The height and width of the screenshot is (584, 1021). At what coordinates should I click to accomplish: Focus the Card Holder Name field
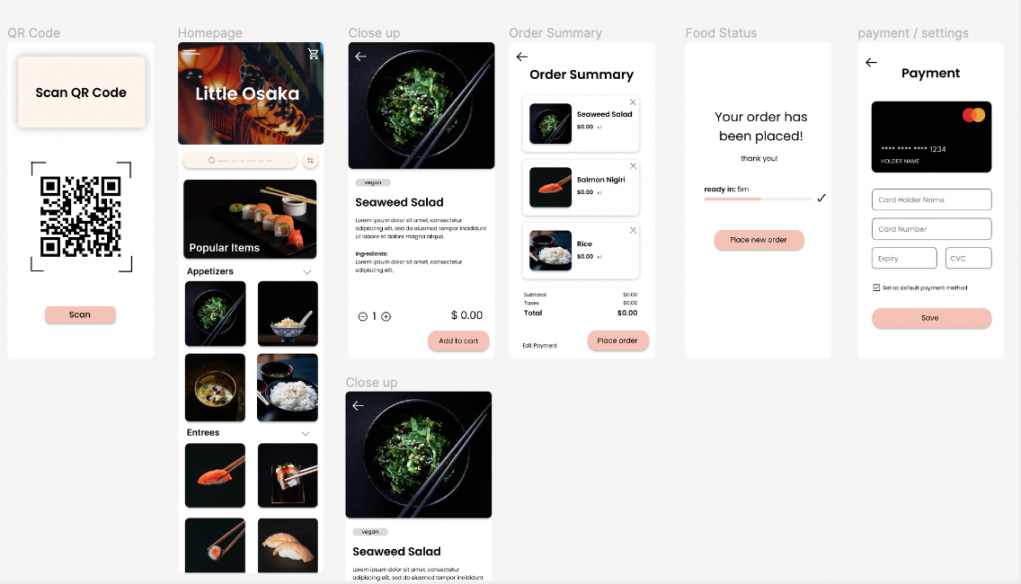pos(931,200)
